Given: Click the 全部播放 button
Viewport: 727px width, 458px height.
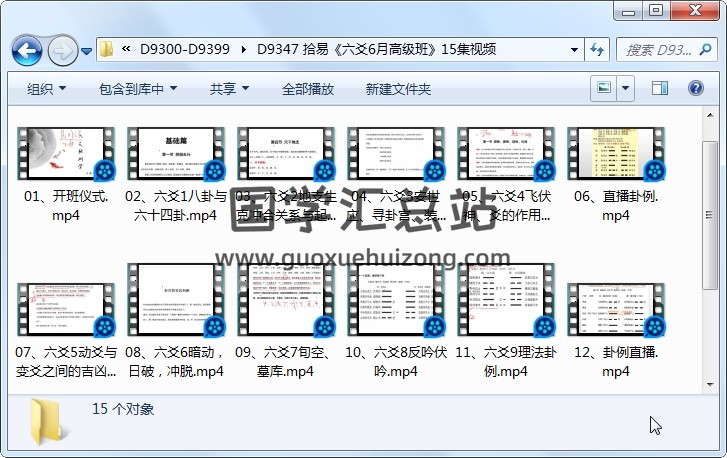Looking at the screenshot, I should coord(308,89).
